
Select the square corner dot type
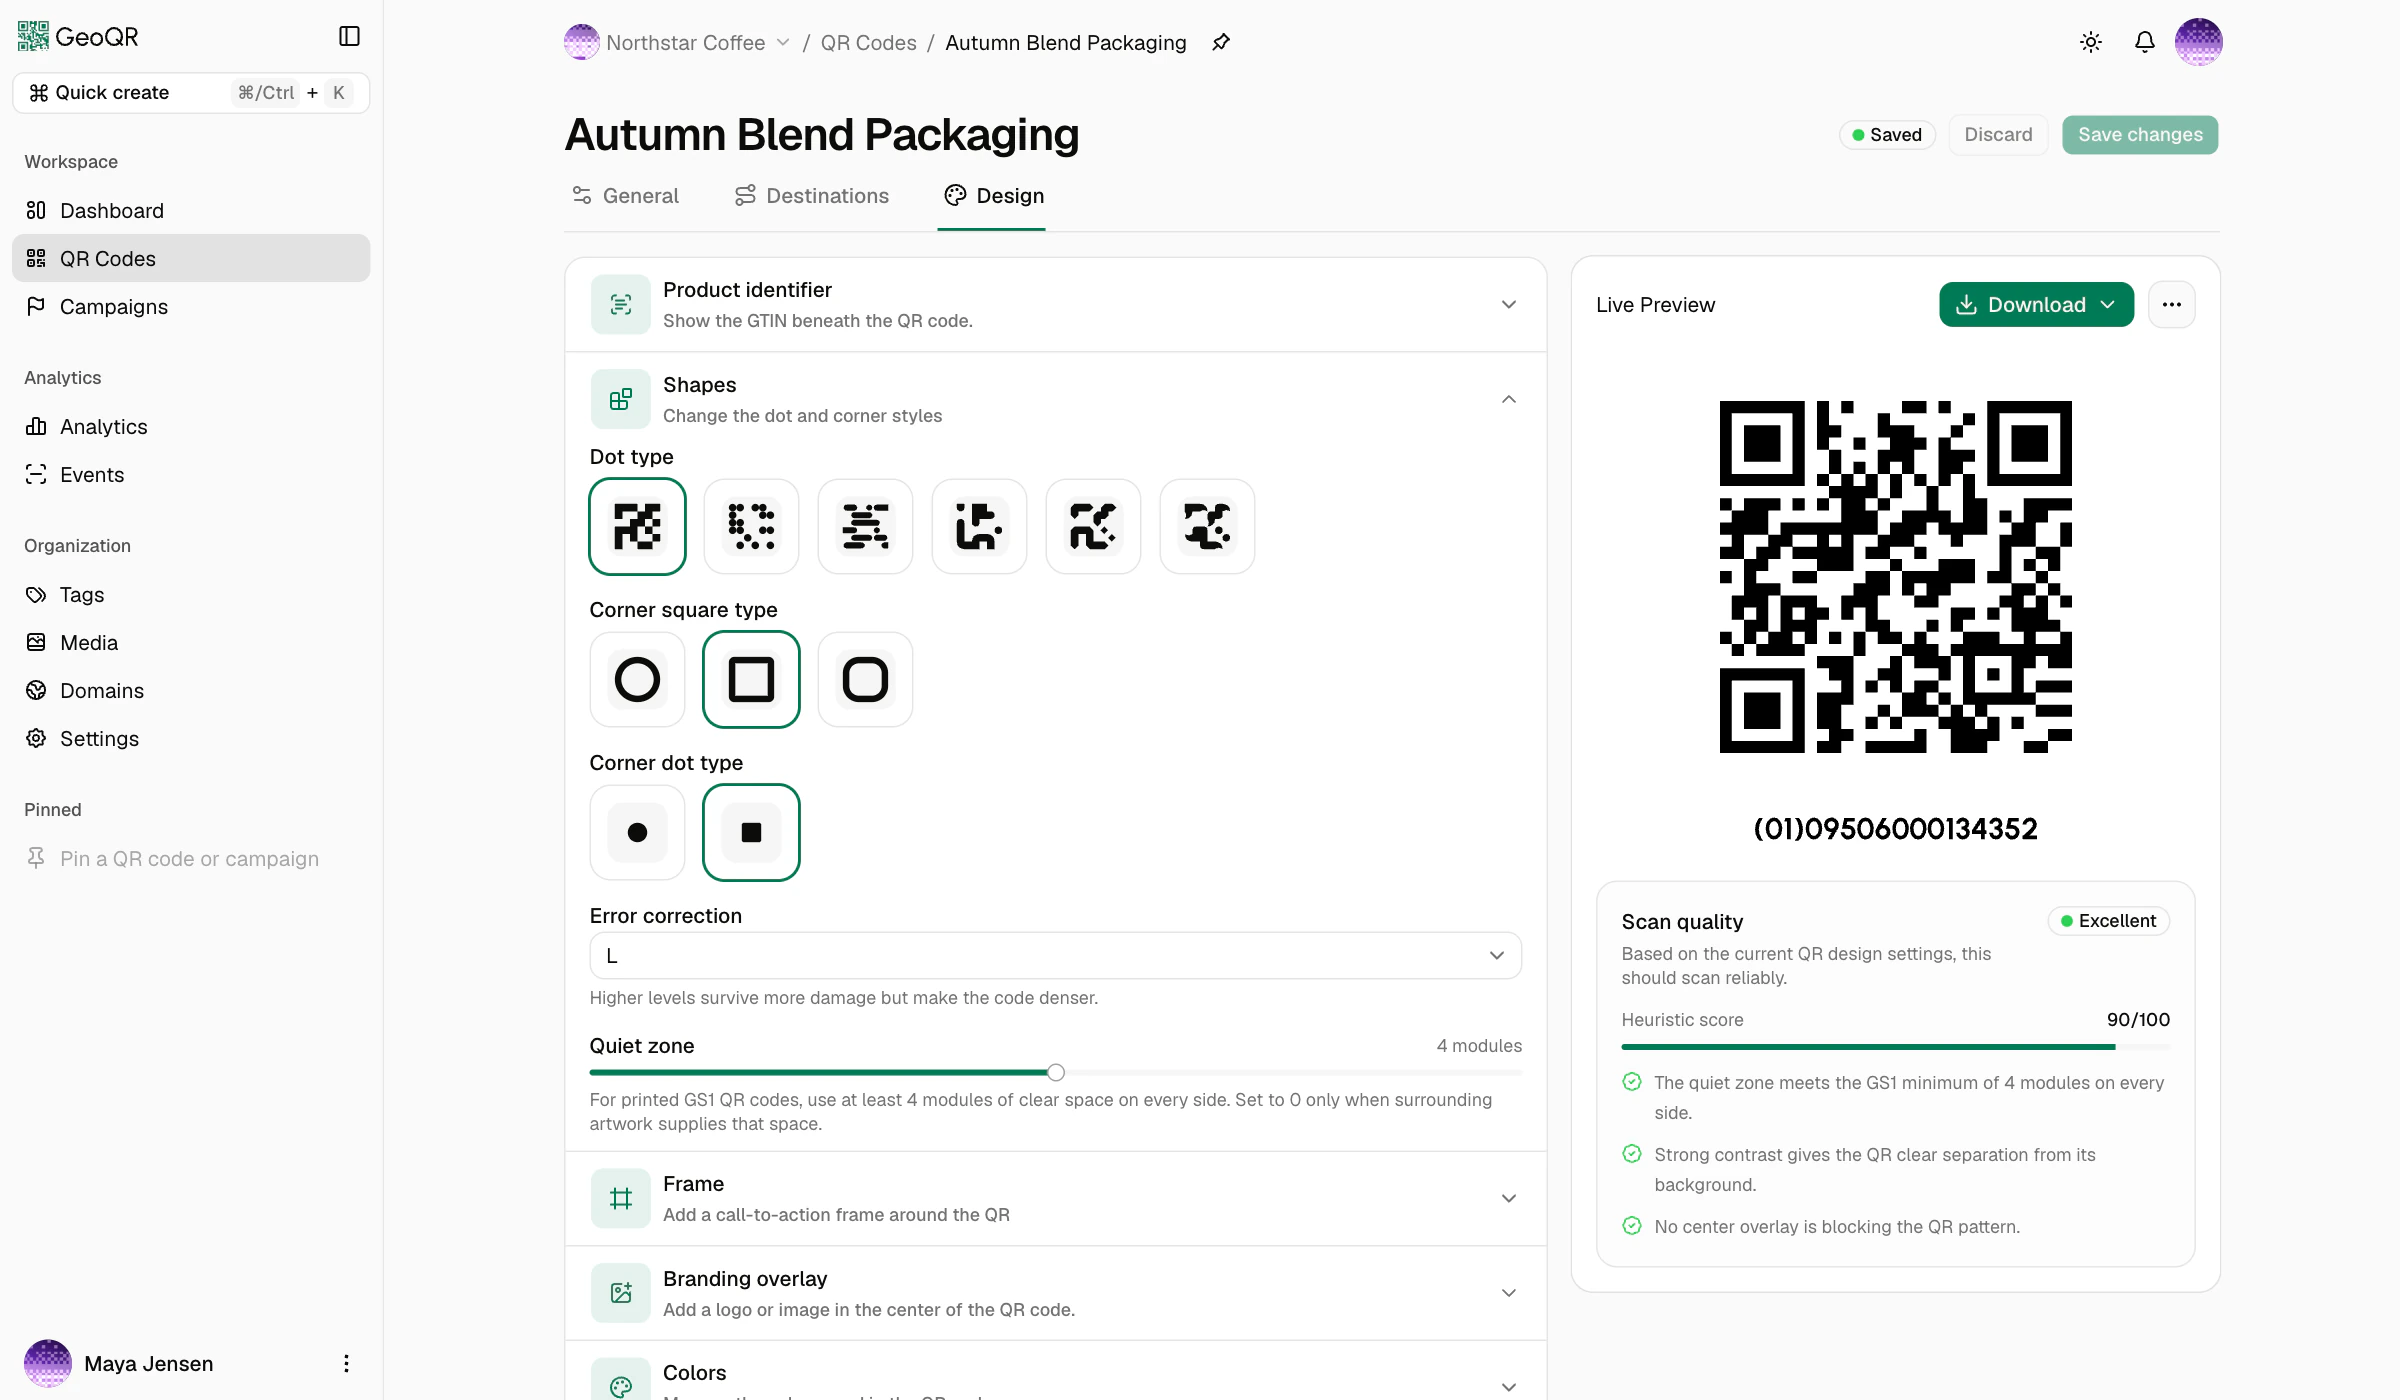point(751,832)
